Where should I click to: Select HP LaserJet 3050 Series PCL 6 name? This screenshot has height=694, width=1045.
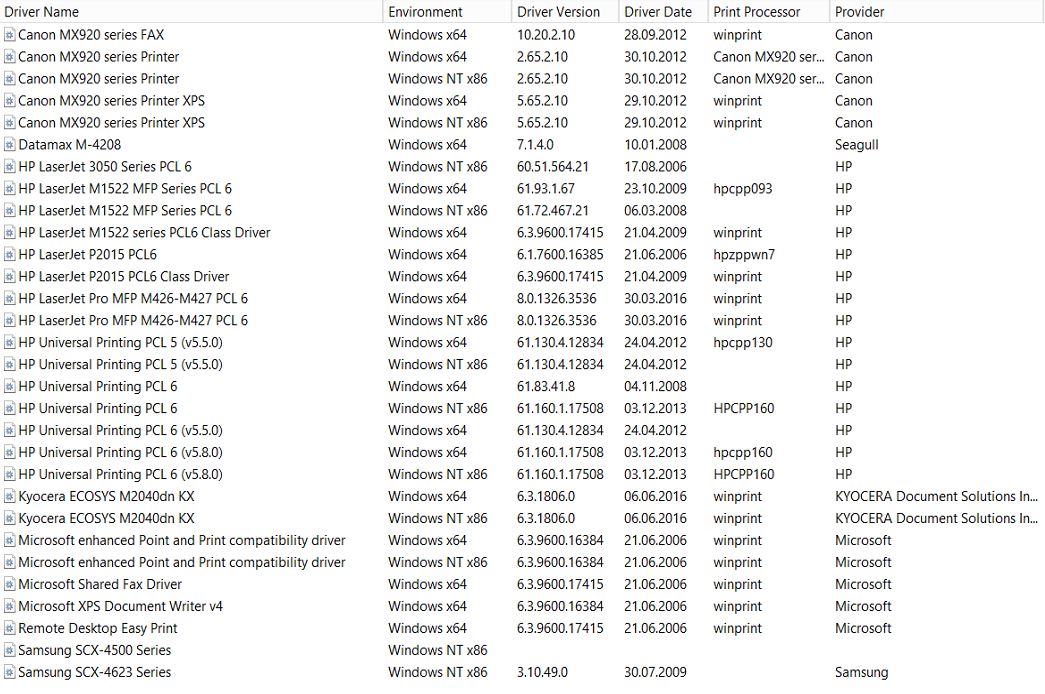click(x=105, y=167)
